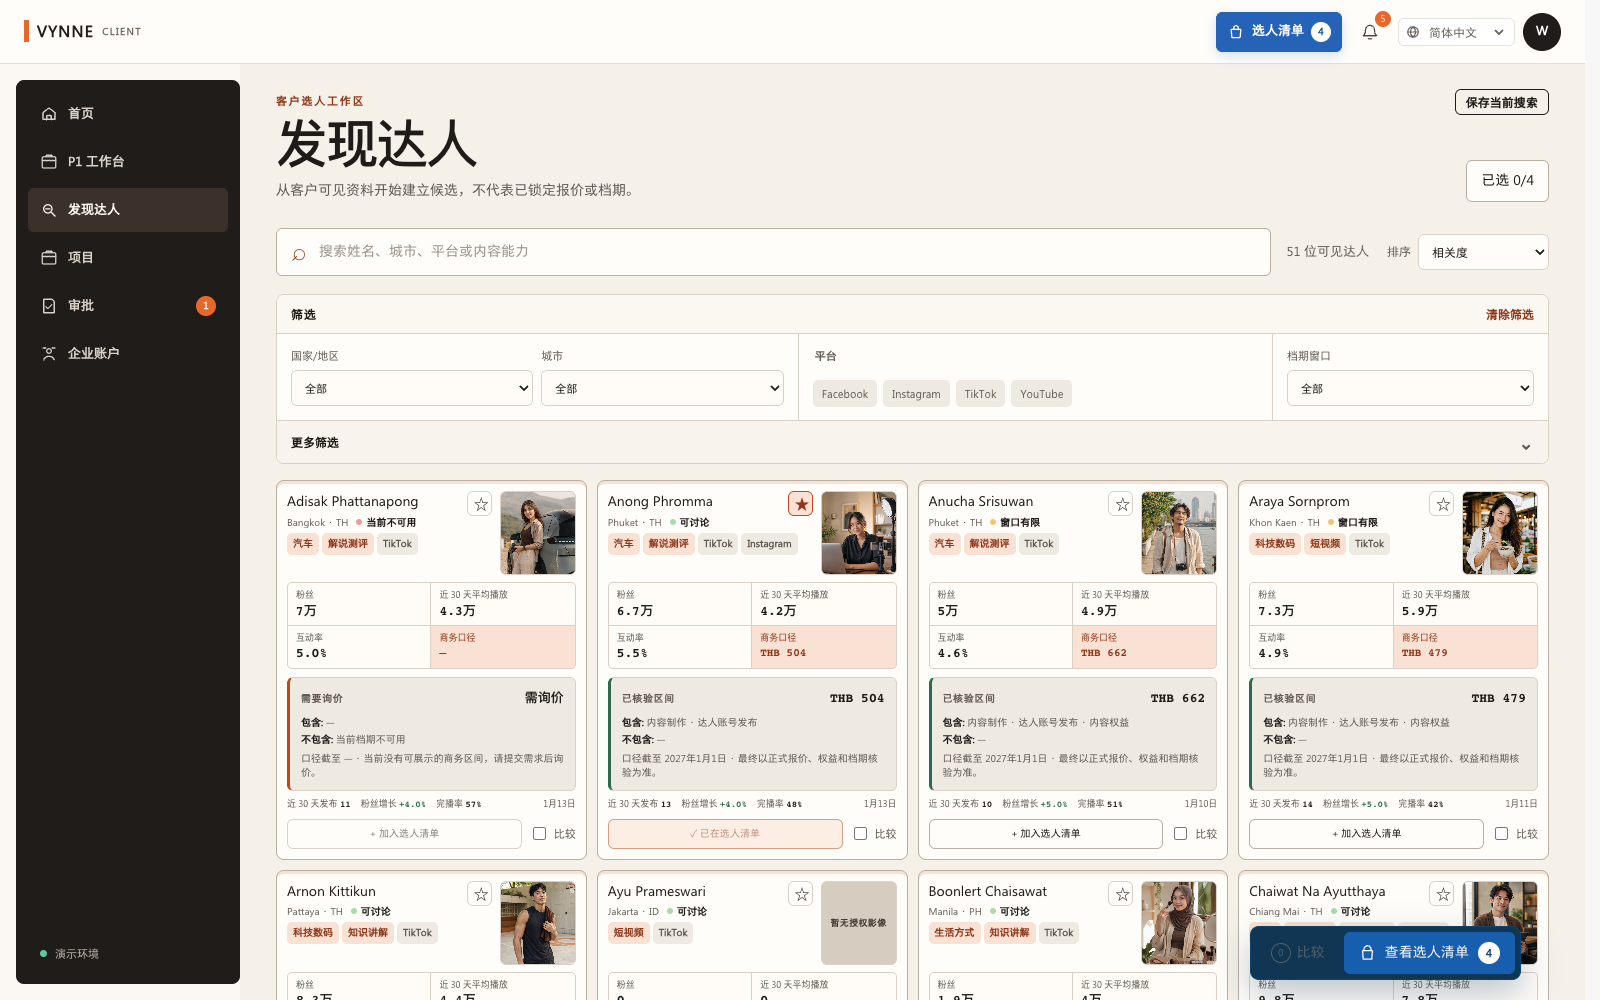Open 项目 in sidebar
1600x1000 pixels.
coord(128,258)
